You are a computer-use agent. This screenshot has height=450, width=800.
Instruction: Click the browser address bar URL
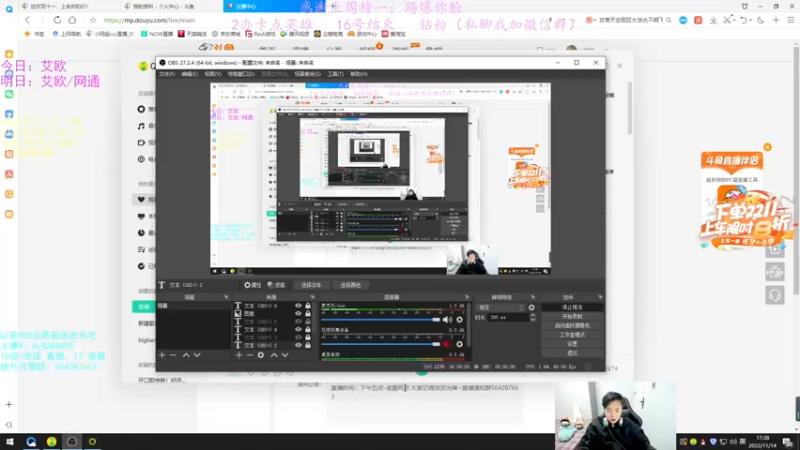pyautogui.click(x=149, y=20)
